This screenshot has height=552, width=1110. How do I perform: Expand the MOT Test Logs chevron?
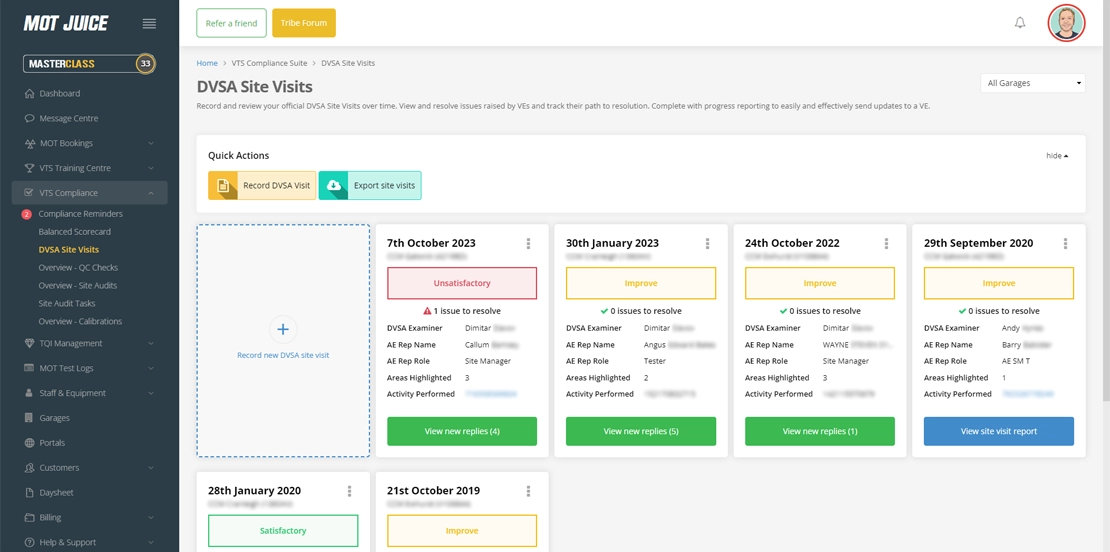[x=151, y=368]
